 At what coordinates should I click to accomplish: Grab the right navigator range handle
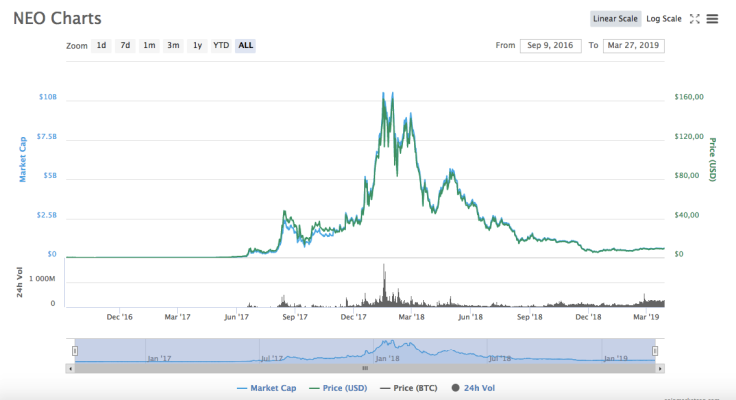[655, 351]
